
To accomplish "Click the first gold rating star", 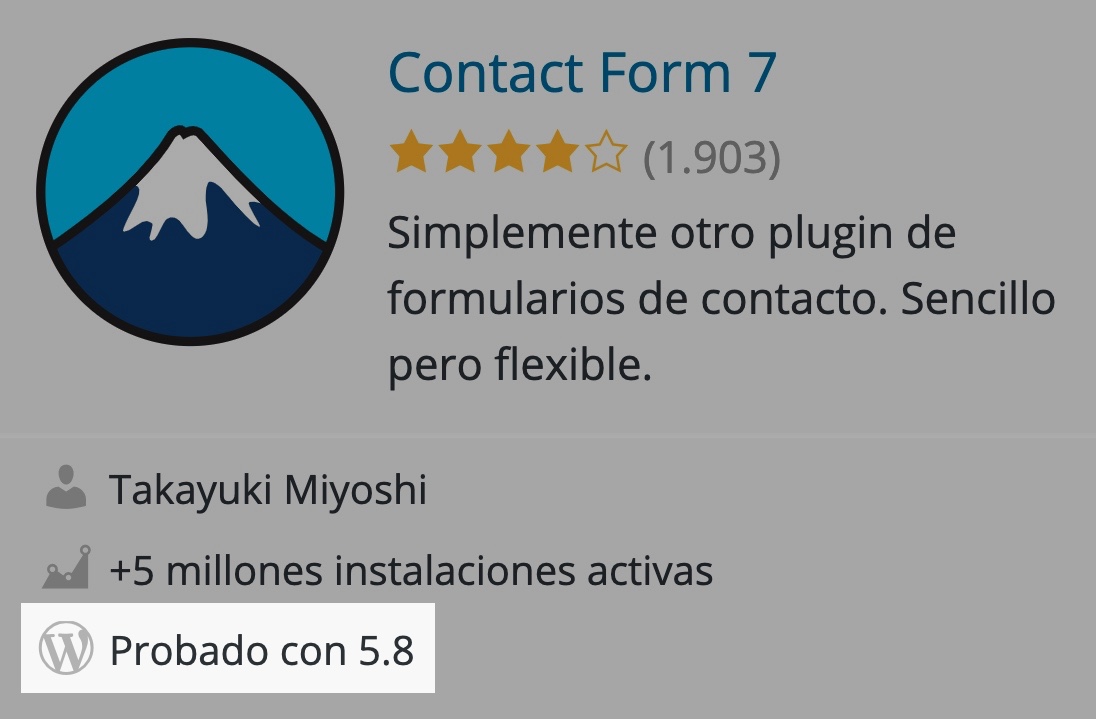I will (x=412, y=151).
